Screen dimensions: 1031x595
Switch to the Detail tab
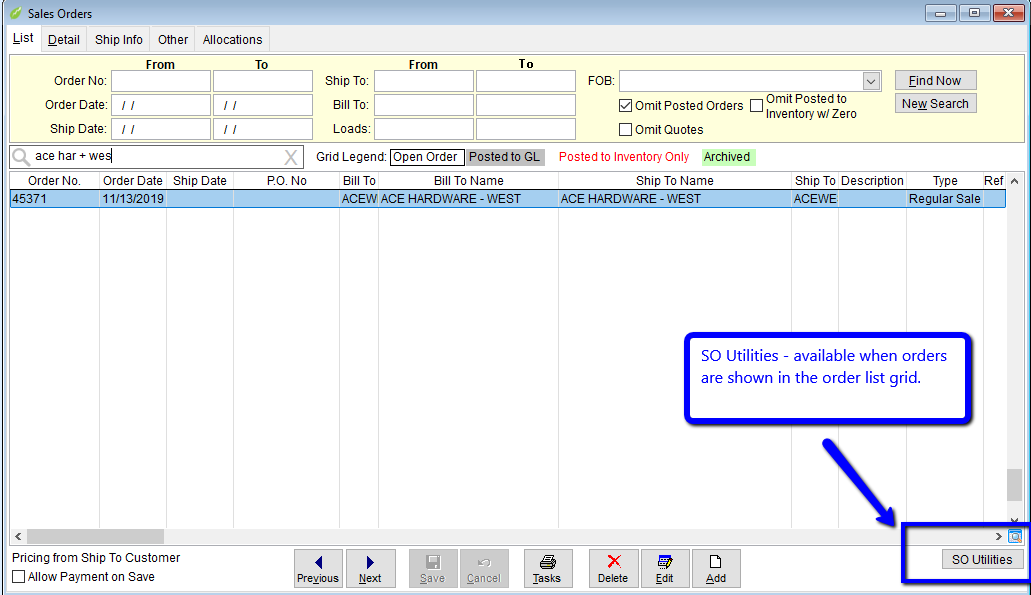64,40
